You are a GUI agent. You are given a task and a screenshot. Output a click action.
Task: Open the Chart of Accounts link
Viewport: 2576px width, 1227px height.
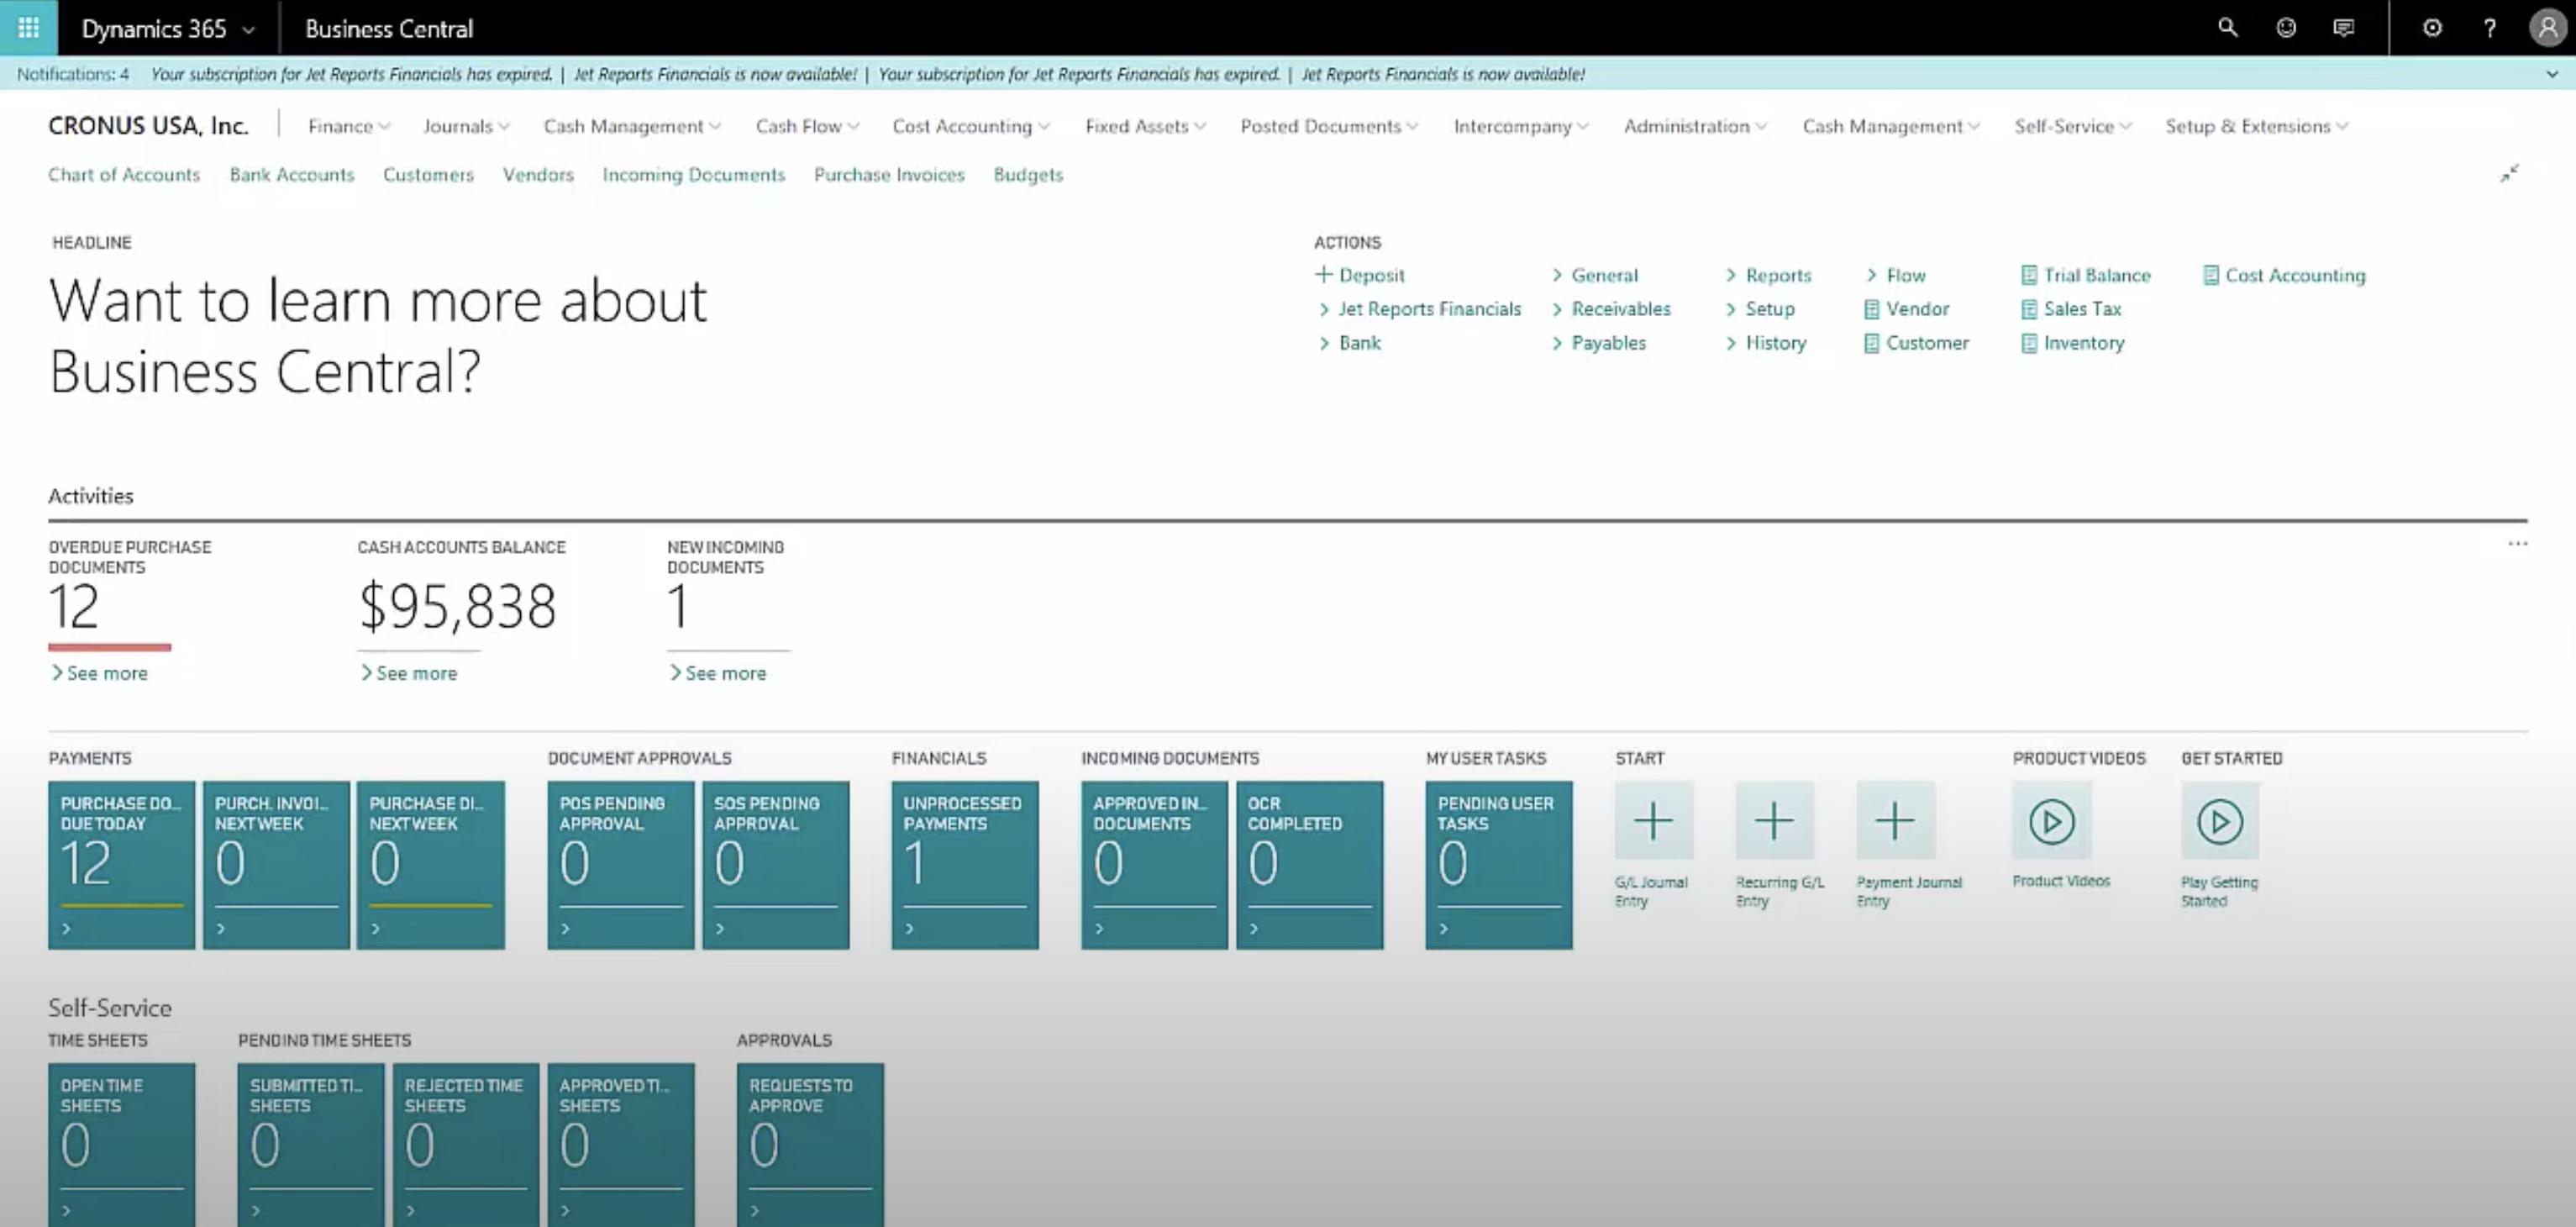[124, 174]
